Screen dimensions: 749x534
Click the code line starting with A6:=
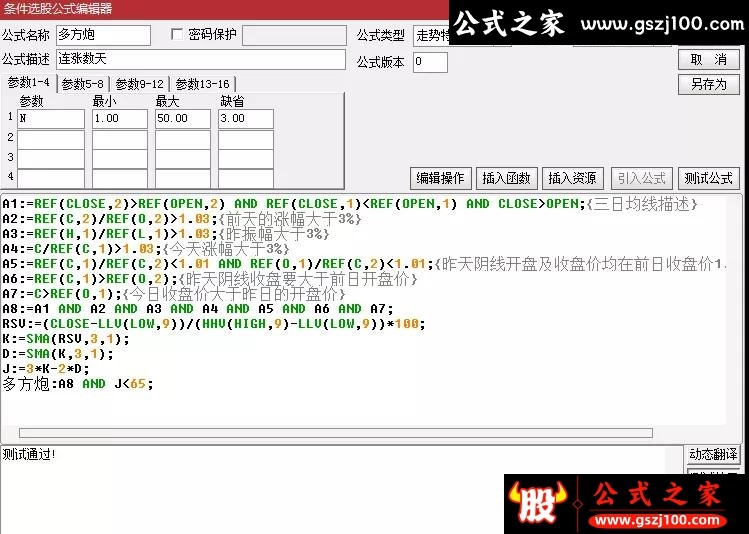tap(209, 279)
